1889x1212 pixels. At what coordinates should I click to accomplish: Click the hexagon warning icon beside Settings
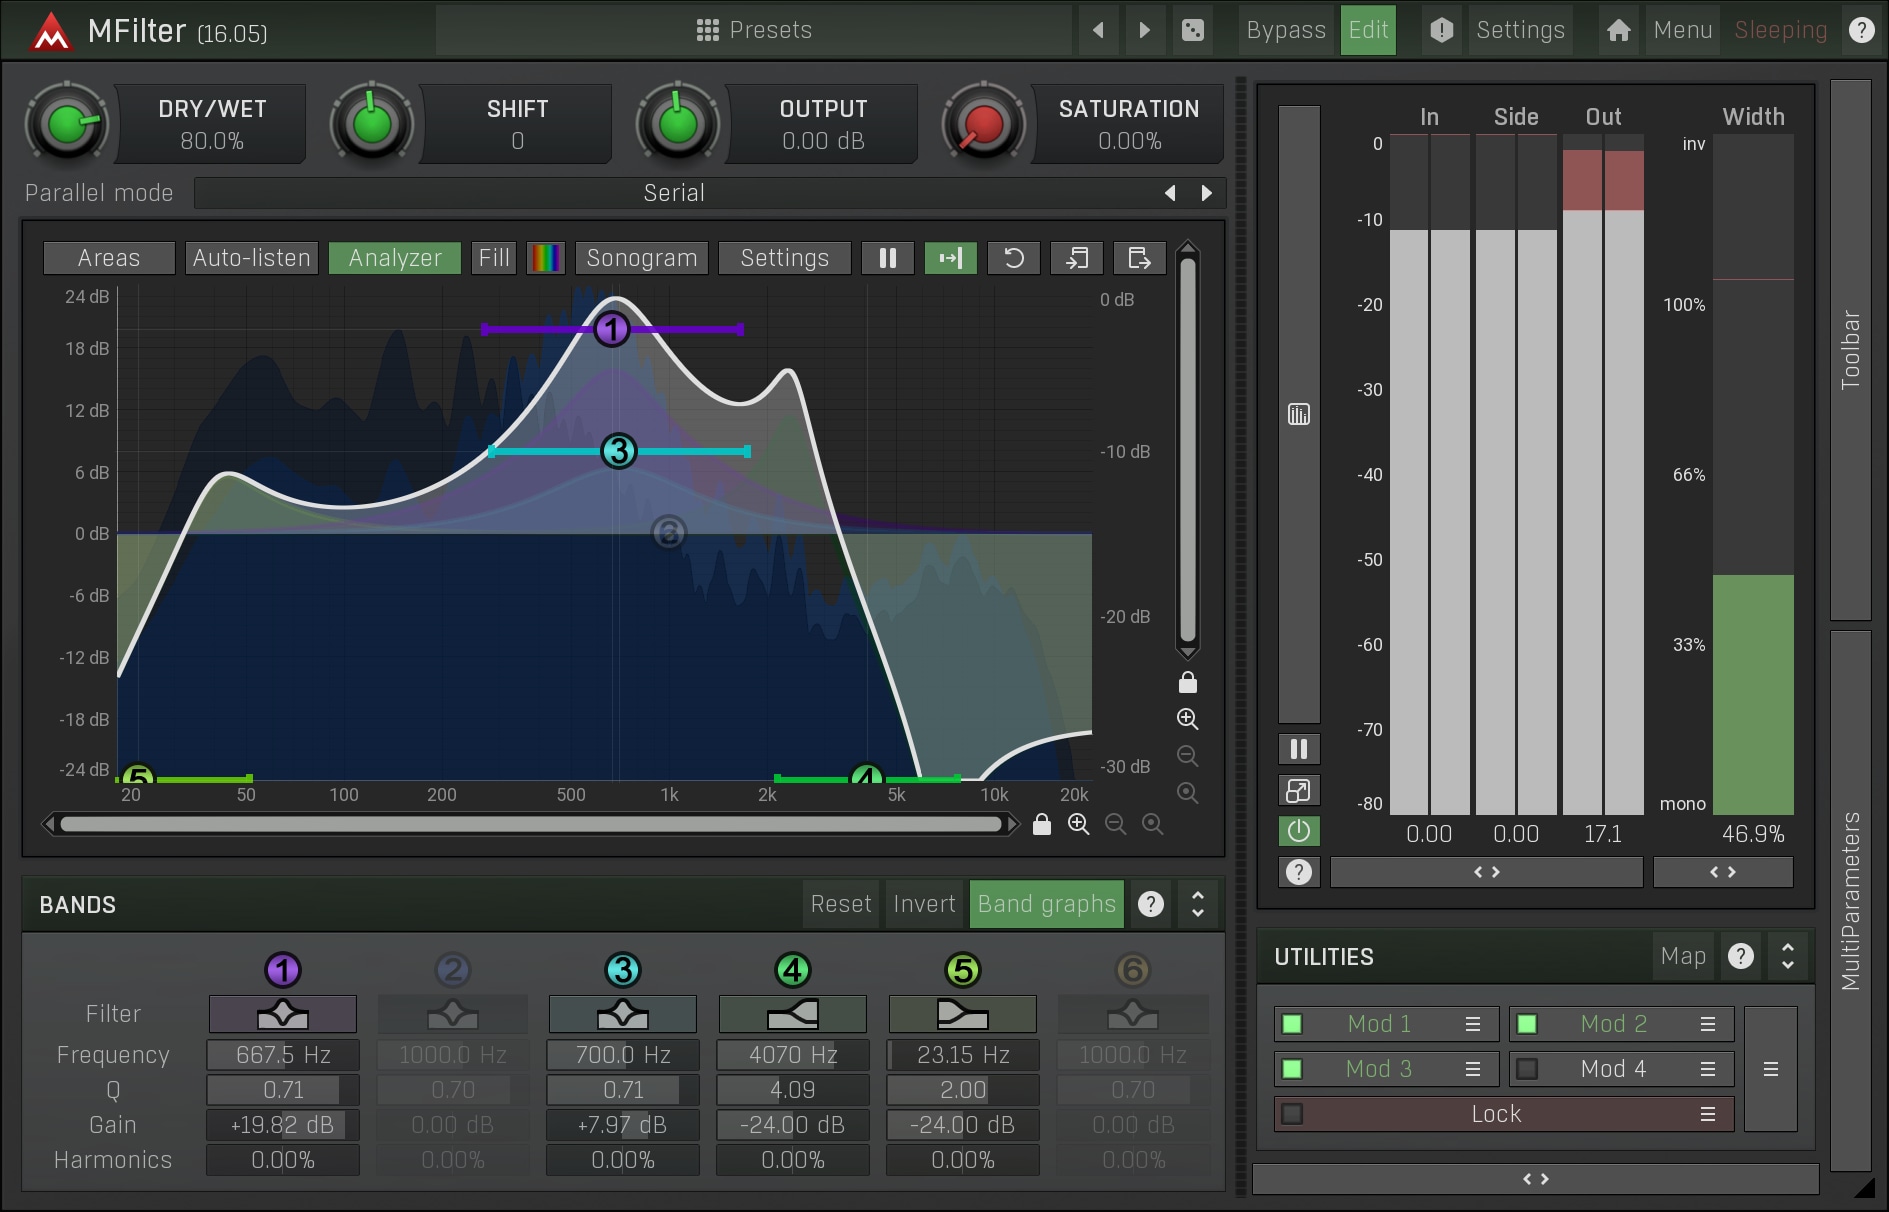coord(1441,30)
